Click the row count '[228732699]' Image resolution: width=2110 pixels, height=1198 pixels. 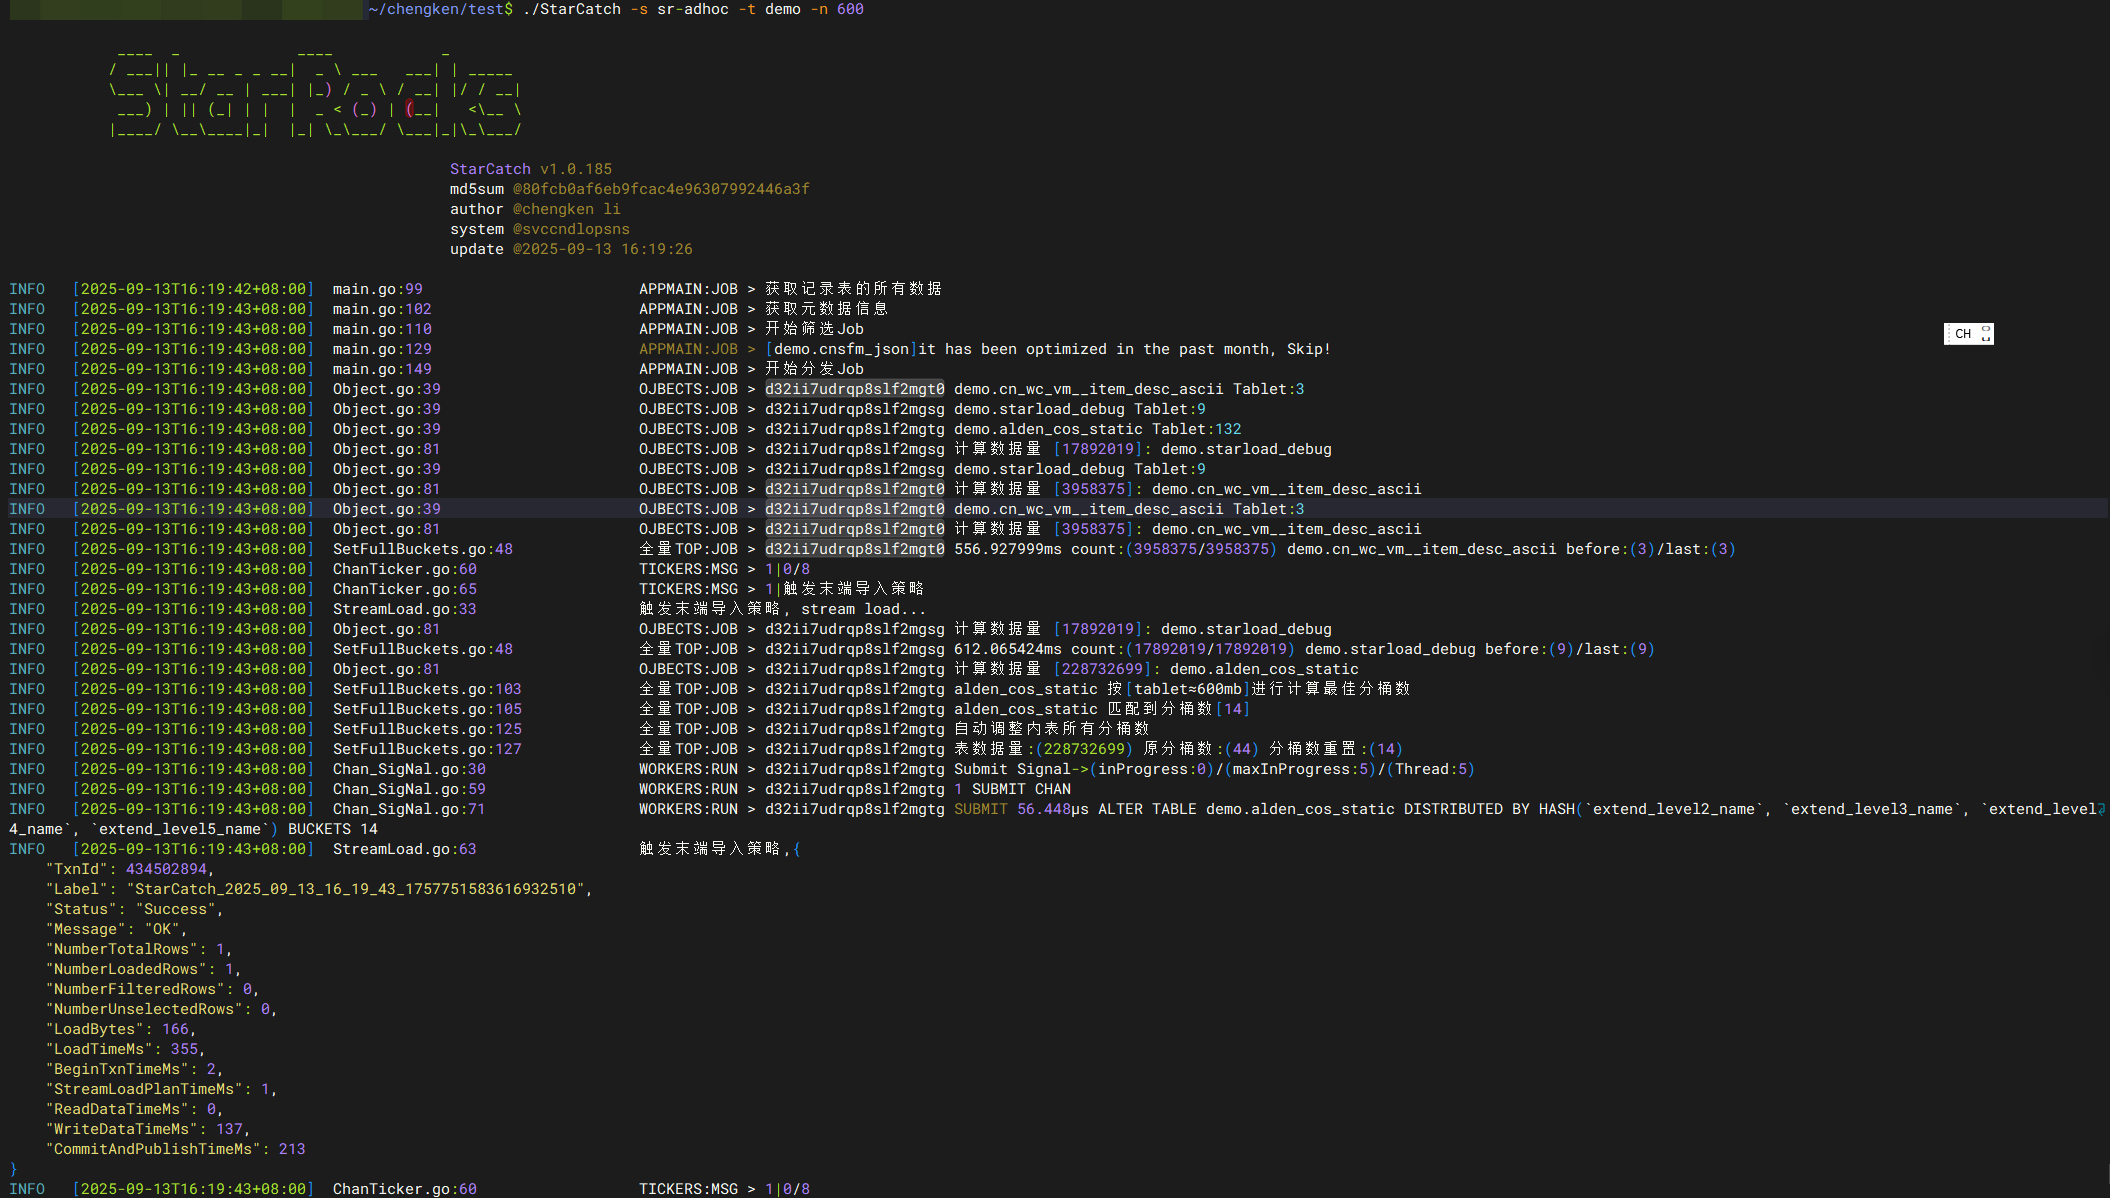1103,669
